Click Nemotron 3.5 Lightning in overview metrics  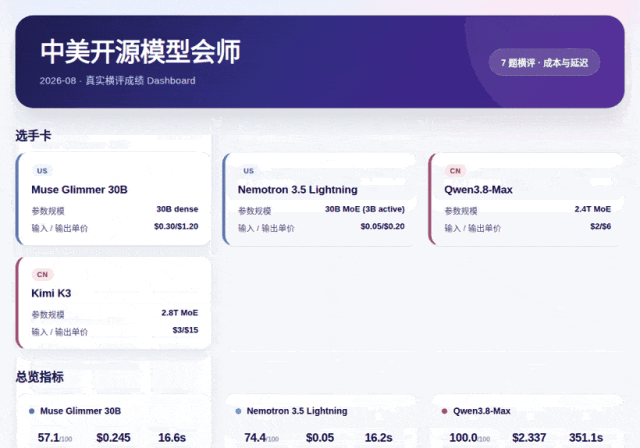pos(297,411)
